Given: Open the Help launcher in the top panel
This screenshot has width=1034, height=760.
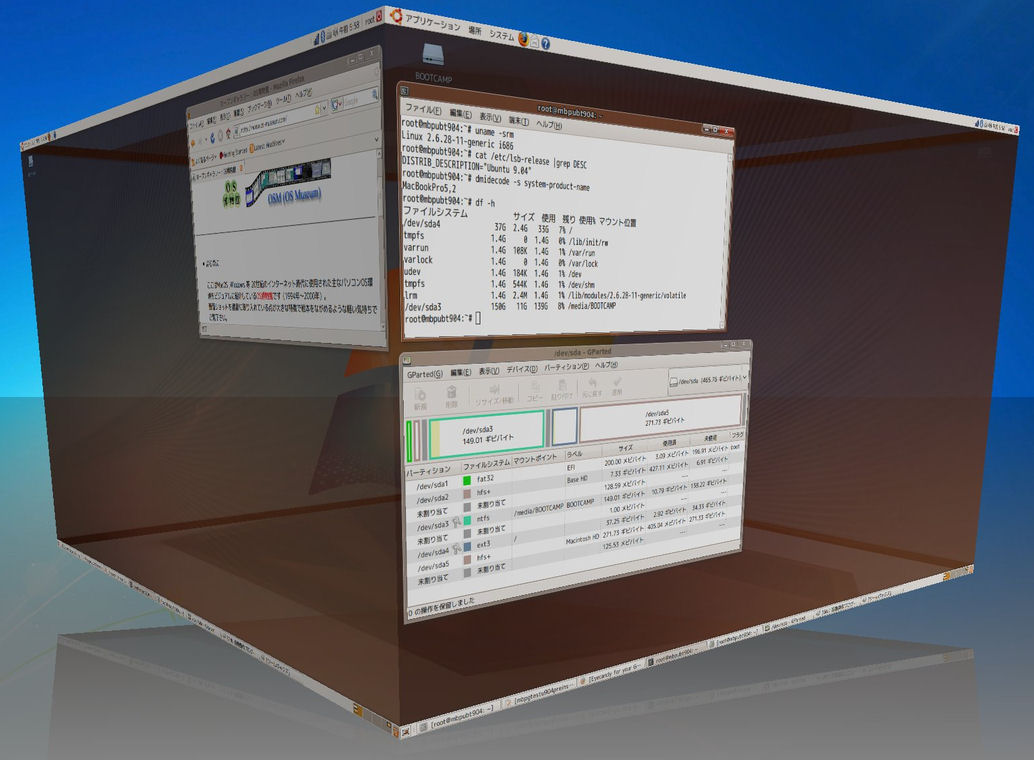Looking at the screenshot, I should tap(545, 44).
